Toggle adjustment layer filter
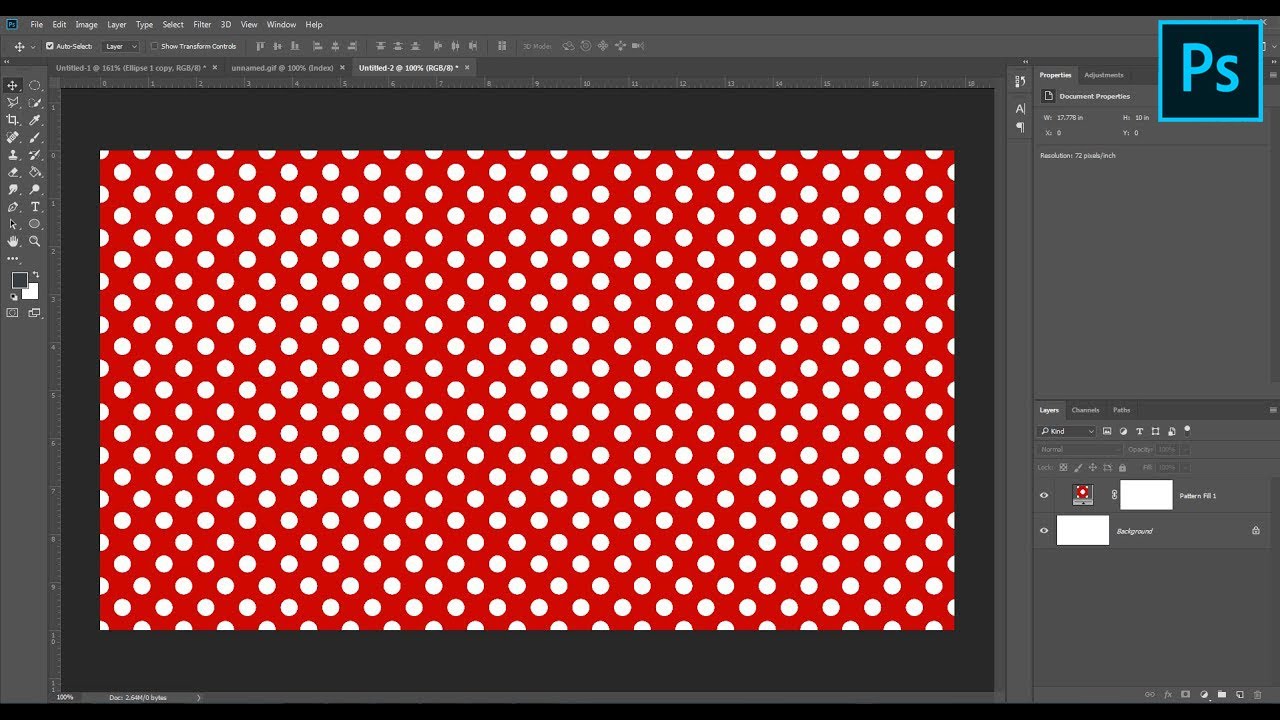 click(1123, 431)
